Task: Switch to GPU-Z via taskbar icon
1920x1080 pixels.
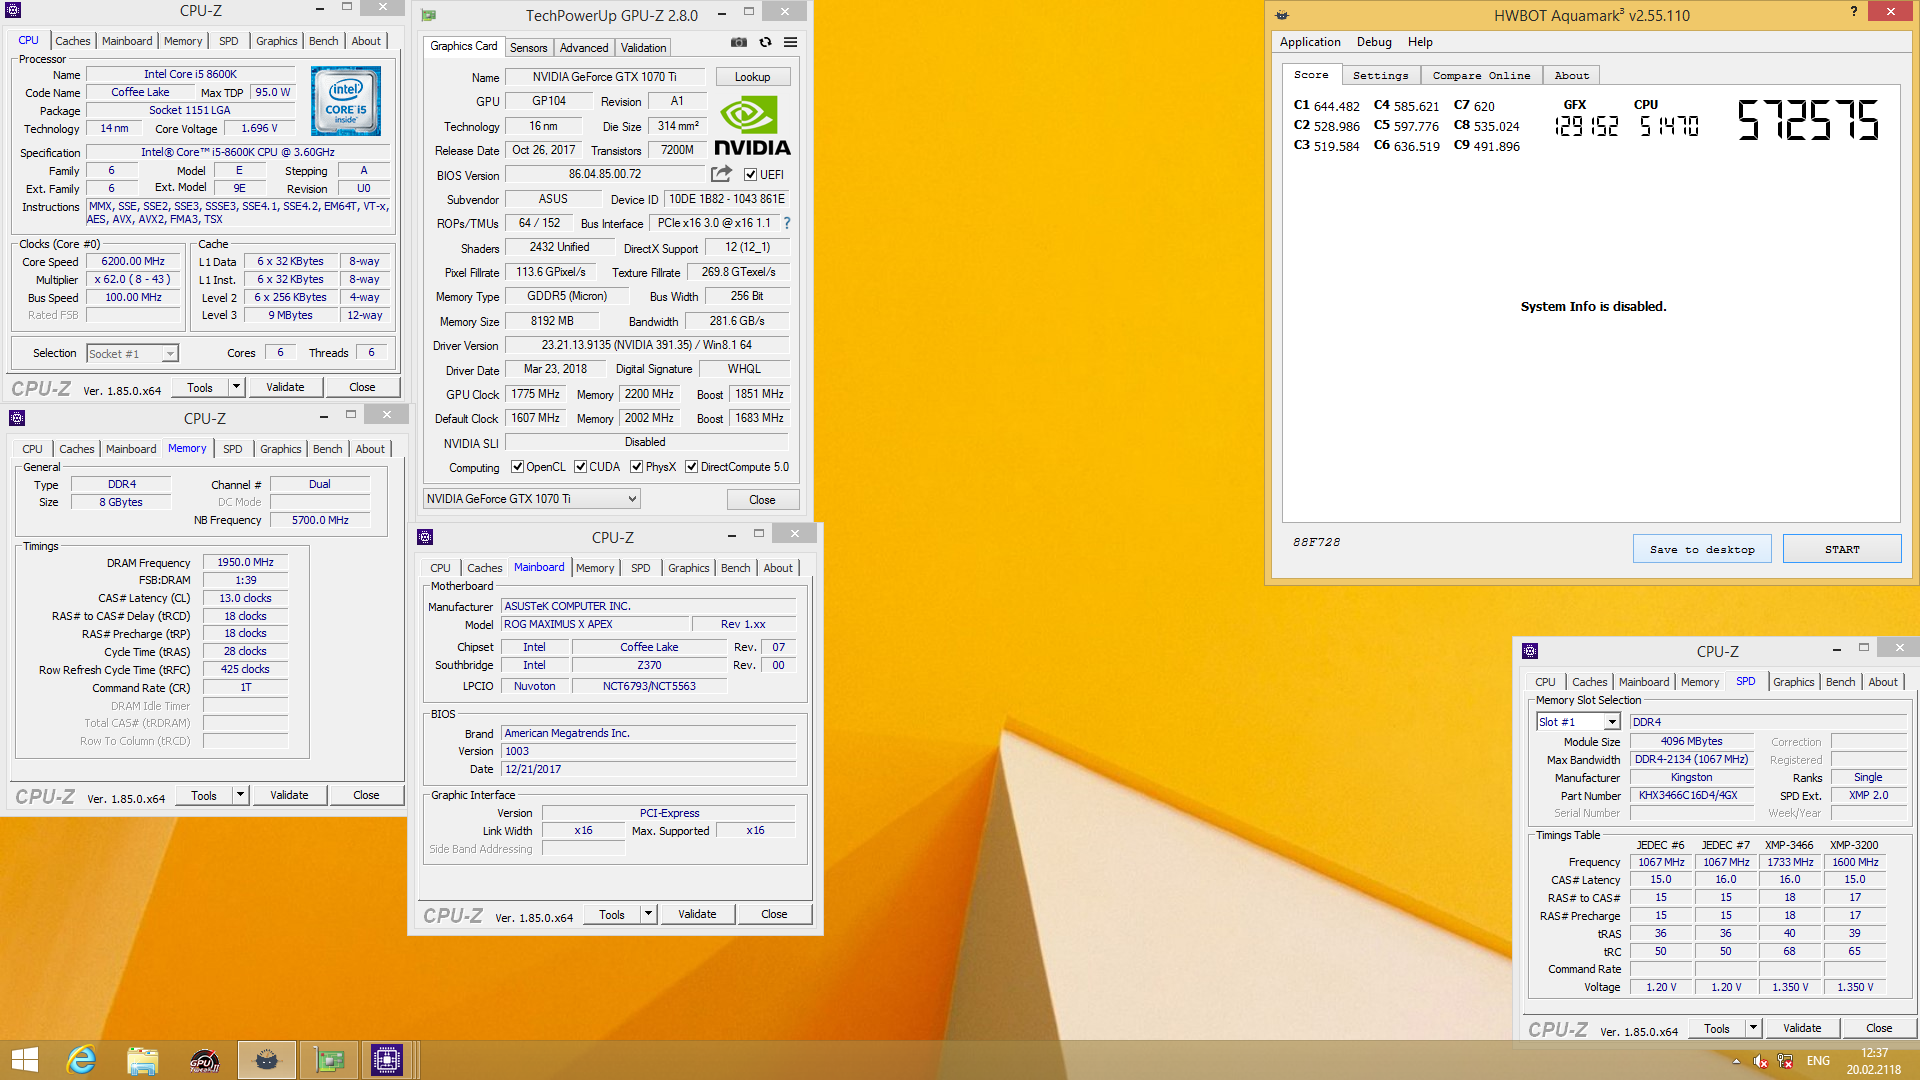Action: (x=328, y=1060)
